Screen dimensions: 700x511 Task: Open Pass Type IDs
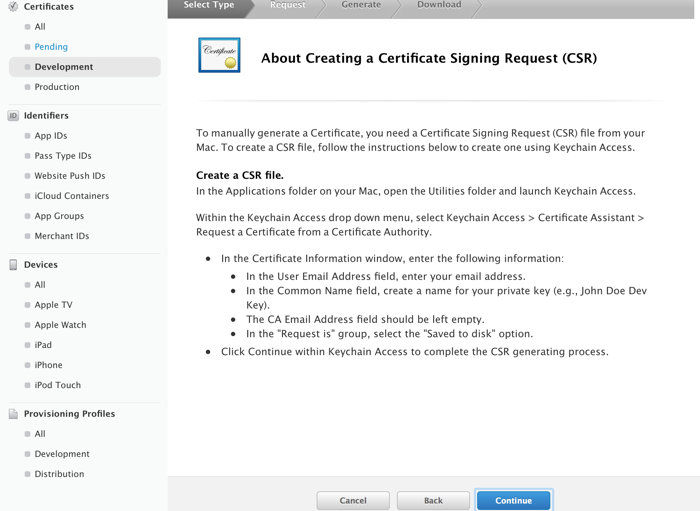point(63,156)
